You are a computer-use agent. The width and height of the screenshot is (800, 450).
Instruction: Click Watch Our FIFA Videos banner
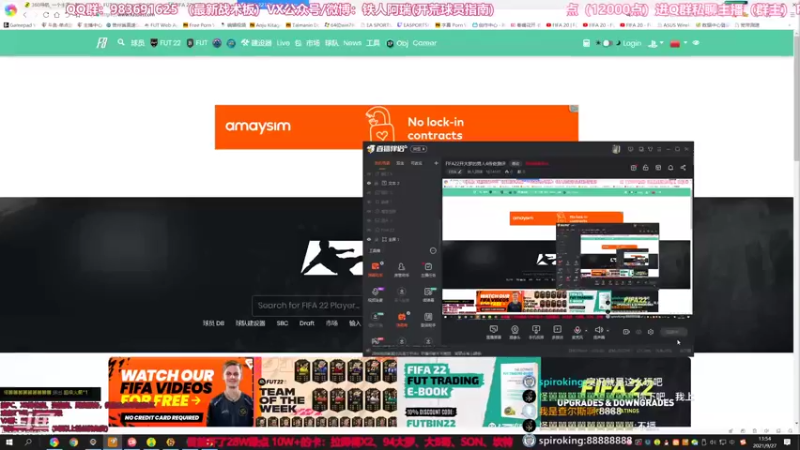(181, 392)
